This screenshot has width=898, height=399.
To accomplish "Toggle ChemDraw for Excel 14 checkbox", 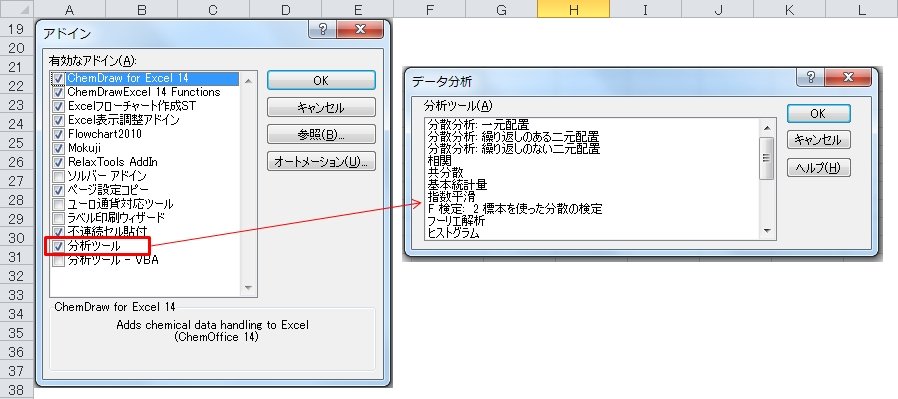I will (58, 78).
